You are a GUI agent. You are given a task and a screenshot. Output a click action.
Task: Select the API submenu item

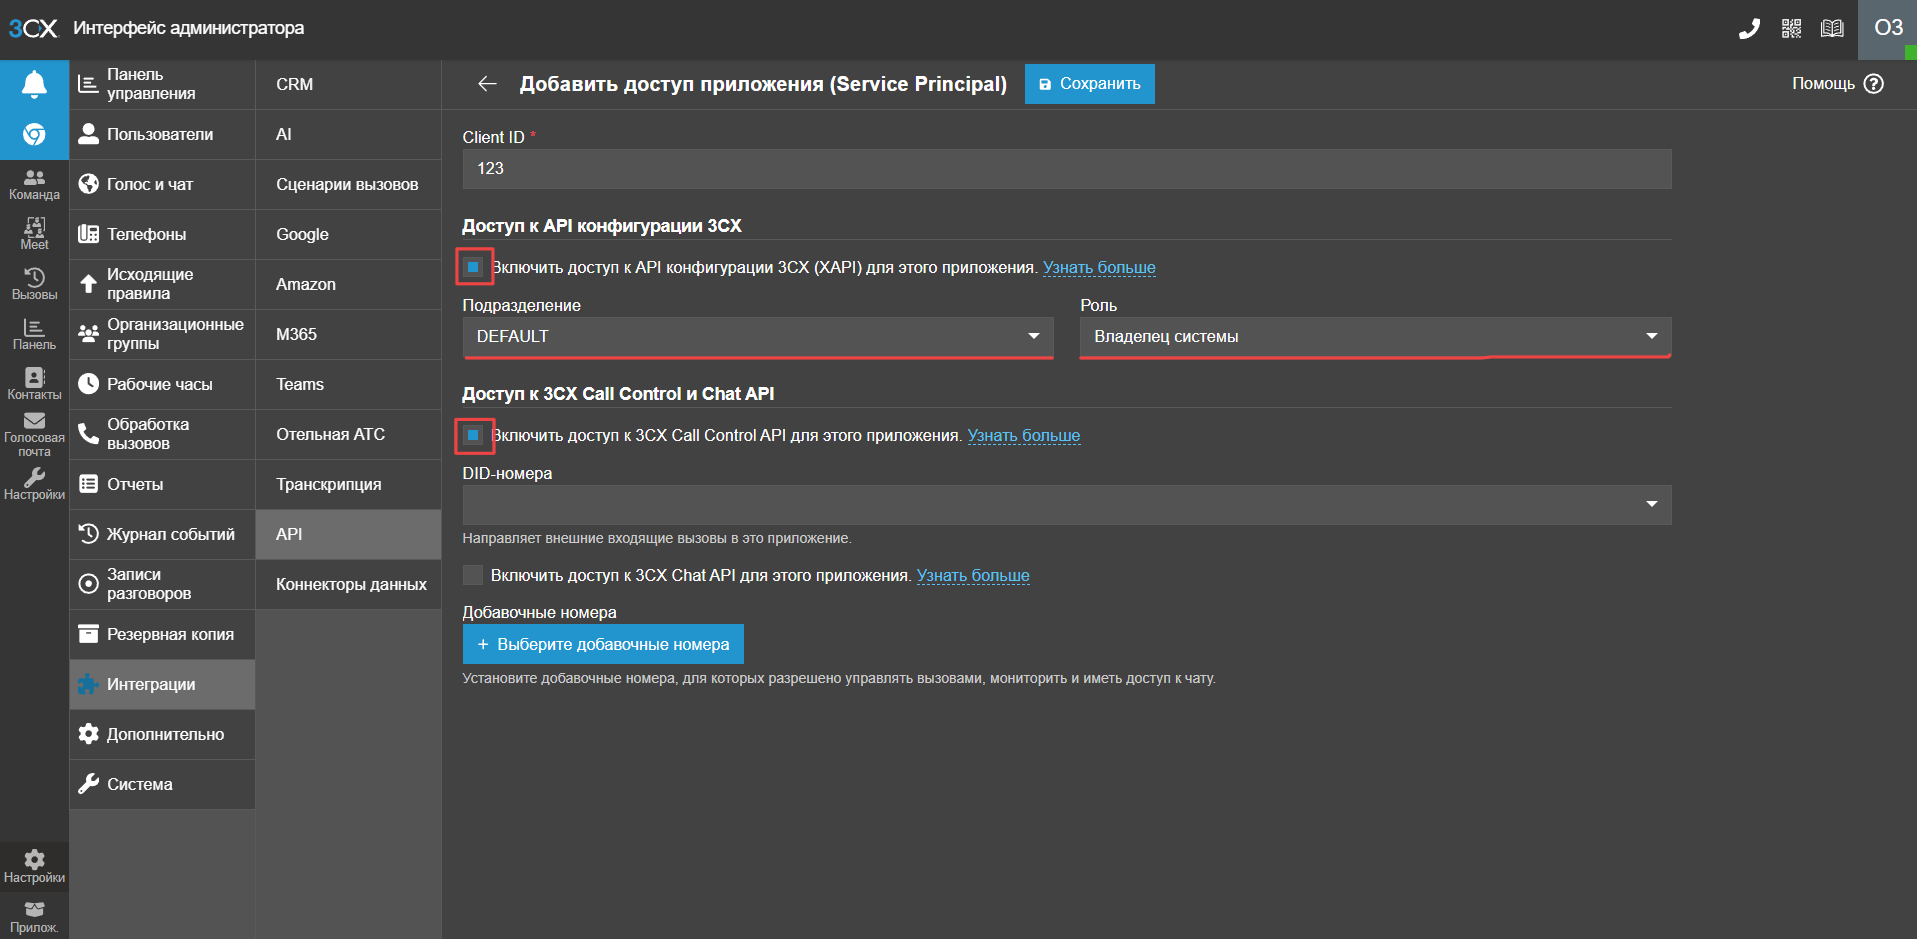[x=348, y=534]
